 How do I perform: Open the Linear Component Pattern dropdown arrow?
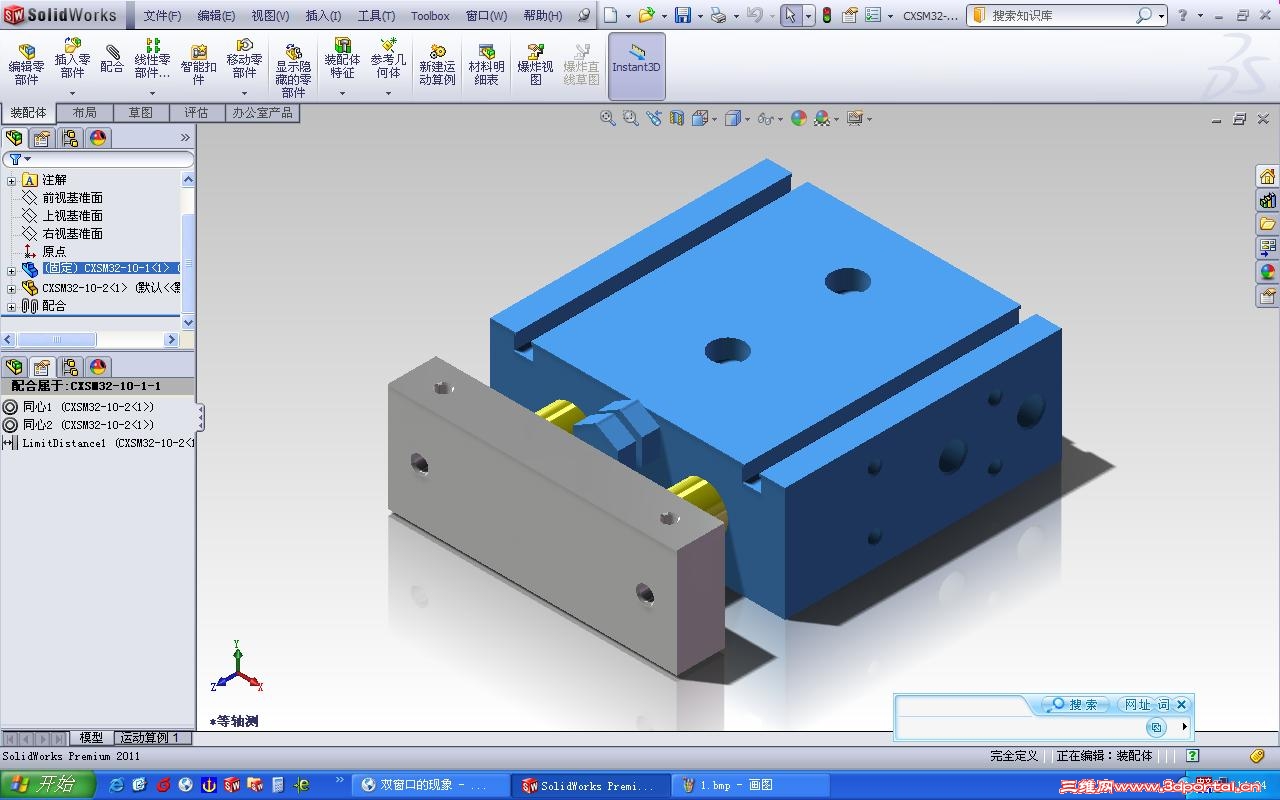click(152, 93)
